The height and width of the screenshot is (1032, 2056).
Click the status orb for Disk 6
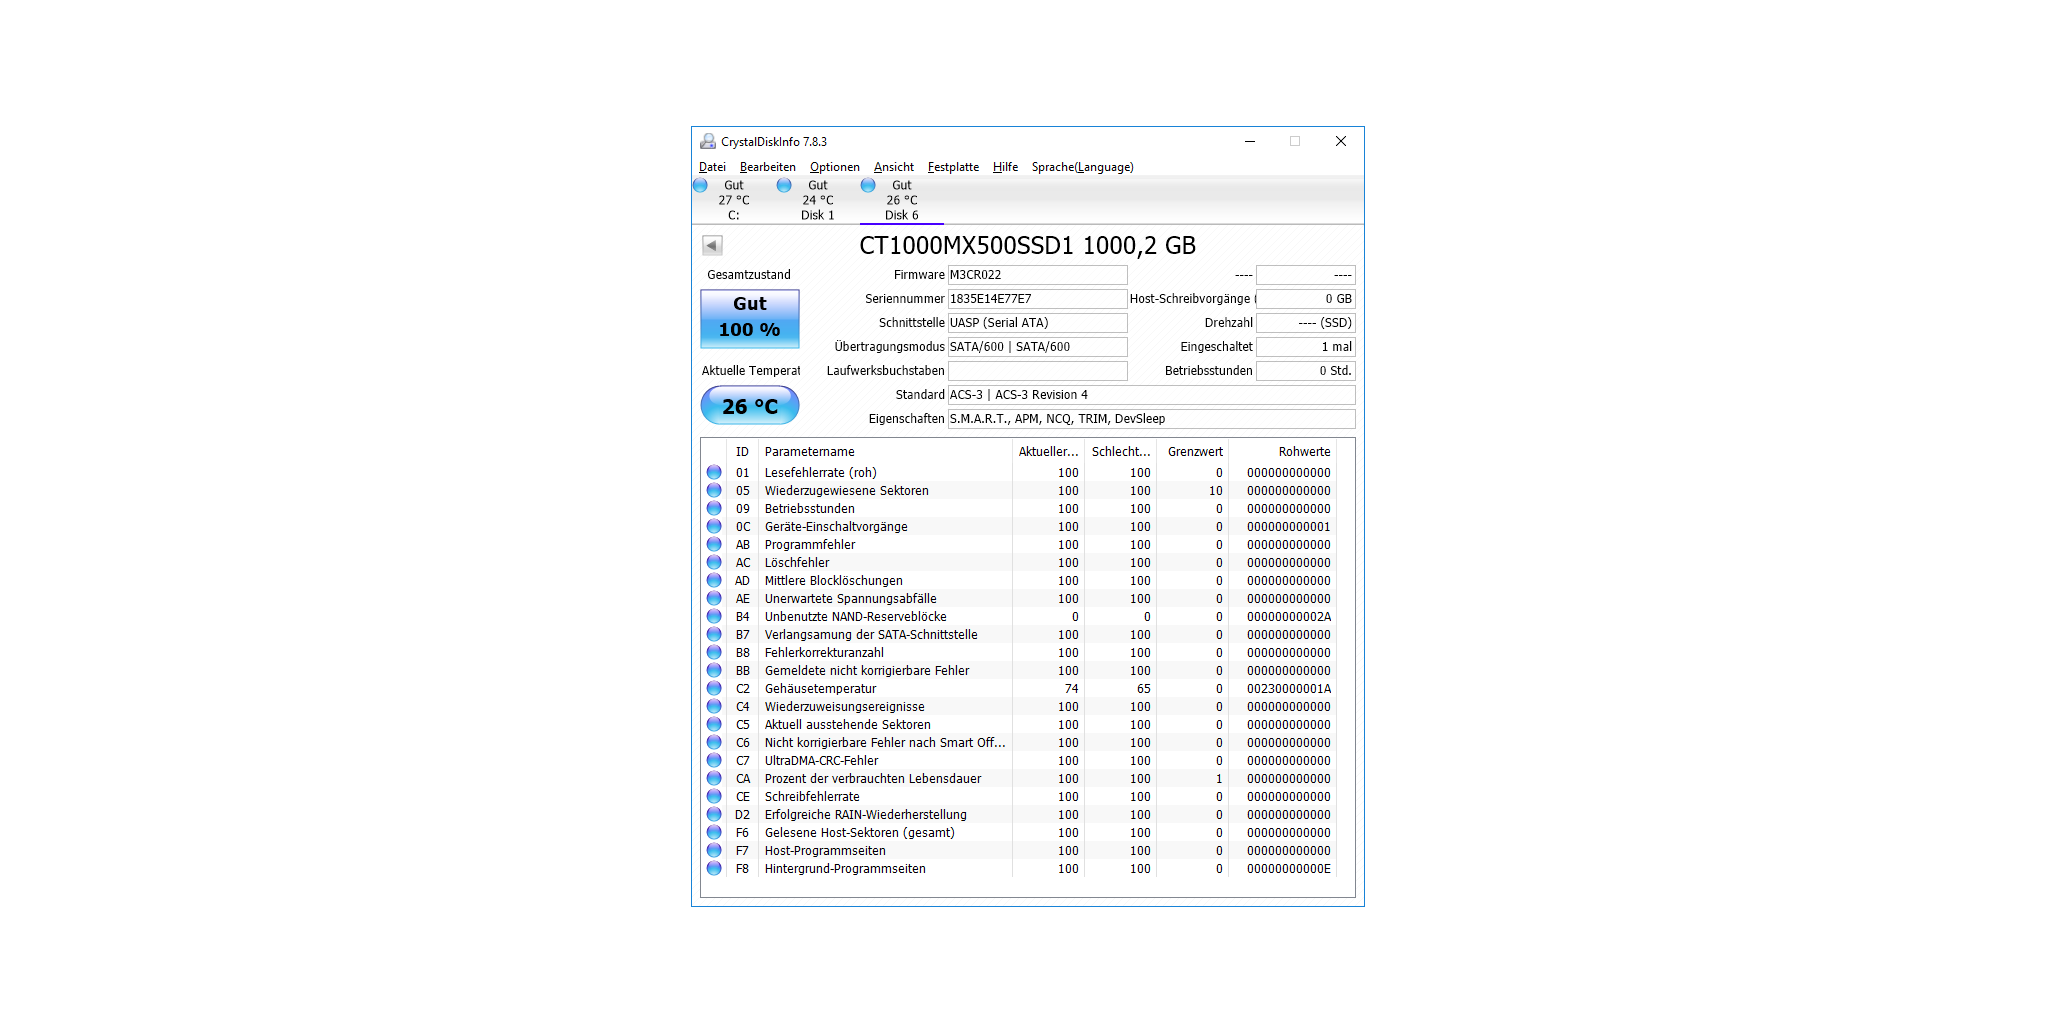868,185
